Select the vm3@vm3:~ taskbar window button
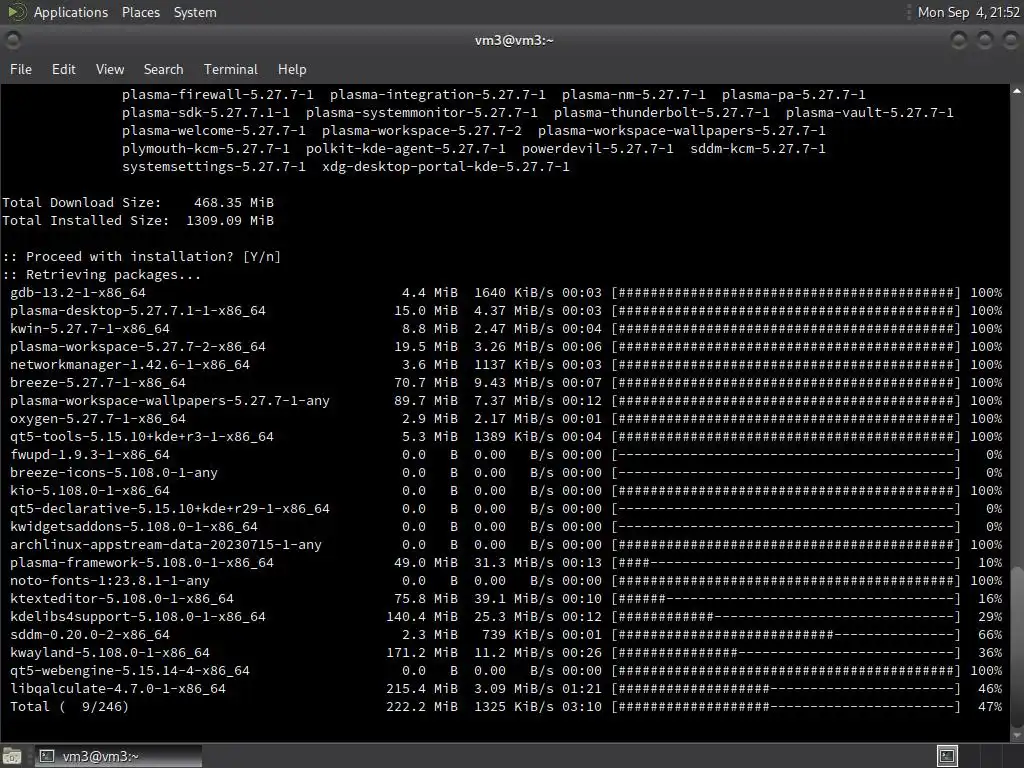Image resolution: width=1024 pixels, height=768 pixels. click(x=118, y=756)
